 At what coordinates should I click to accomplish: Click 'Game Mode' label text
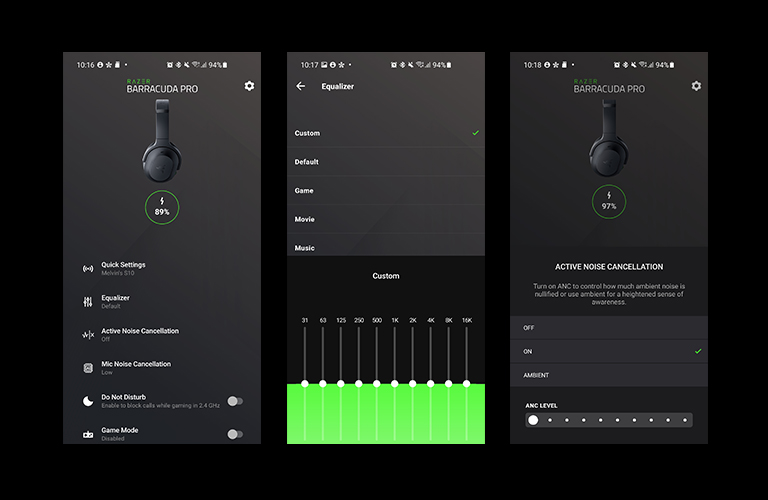click(x=120, y=430)
